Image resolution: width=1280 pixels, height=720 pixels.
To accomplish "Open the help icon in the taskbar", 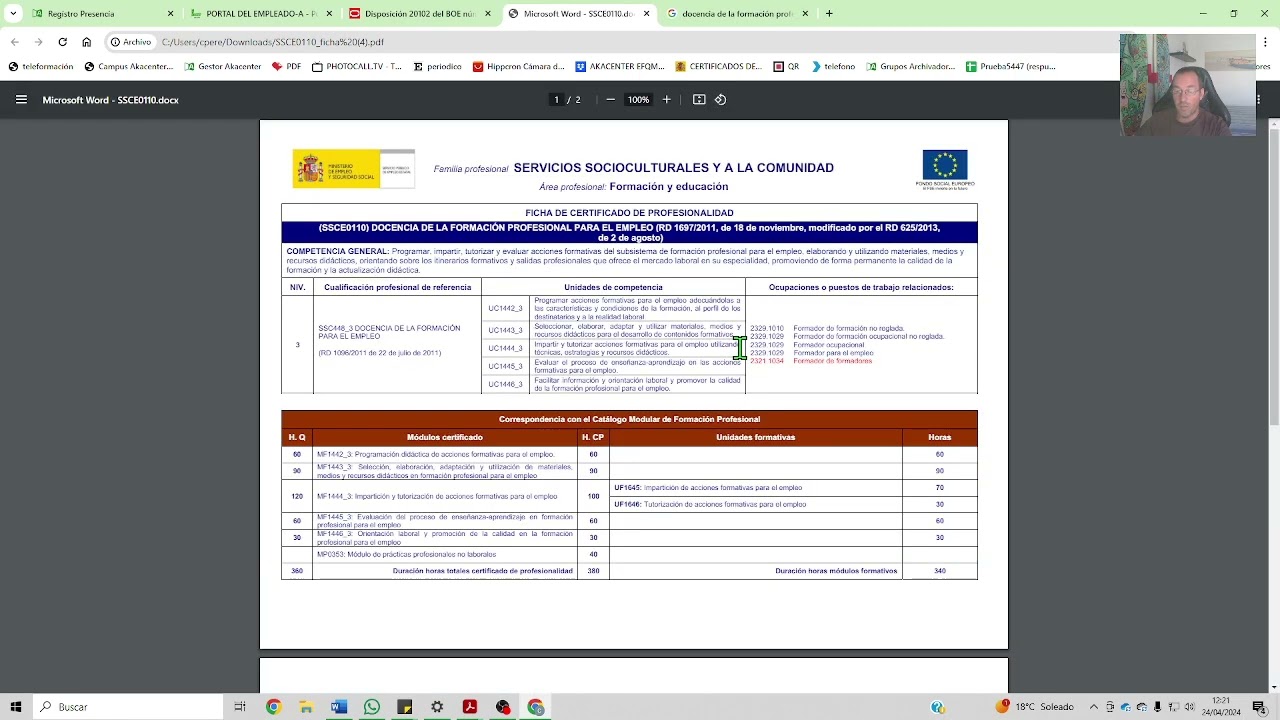I will pyautogui.click(x=938, y=707).
